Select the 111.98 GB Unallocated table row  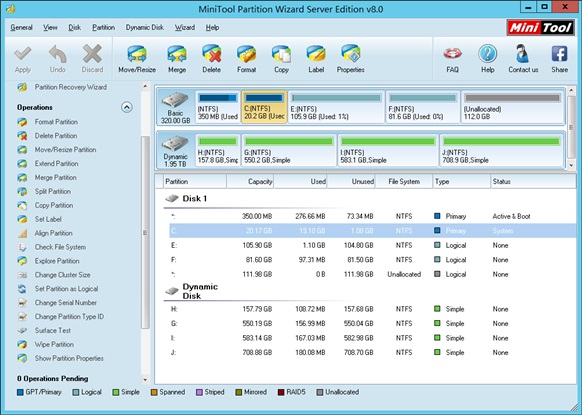(x=372, y=274)
